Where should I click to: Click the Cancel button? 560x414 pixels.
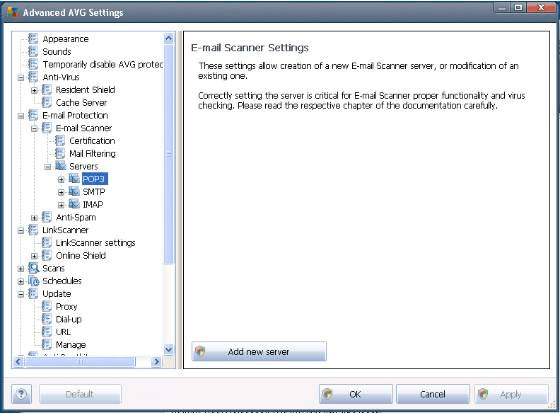point(433,394)
